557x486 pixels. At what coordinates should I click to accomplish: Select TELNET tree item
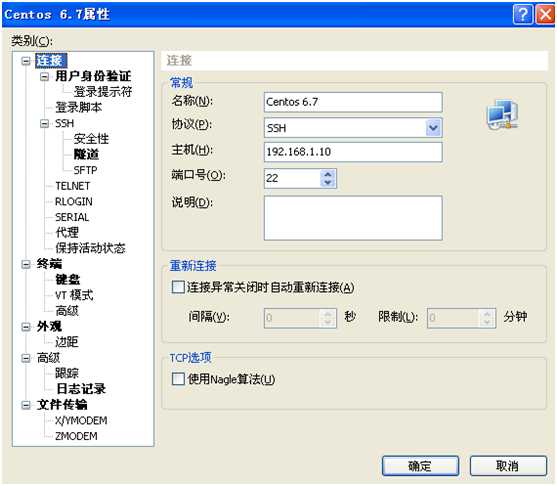tap(73, 186)
